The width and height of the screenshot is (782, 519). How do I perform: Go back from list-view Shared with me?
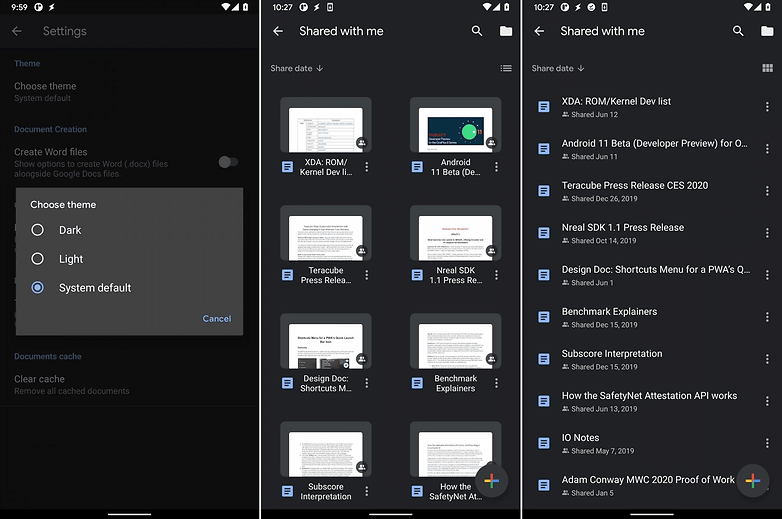pos(539,31)
